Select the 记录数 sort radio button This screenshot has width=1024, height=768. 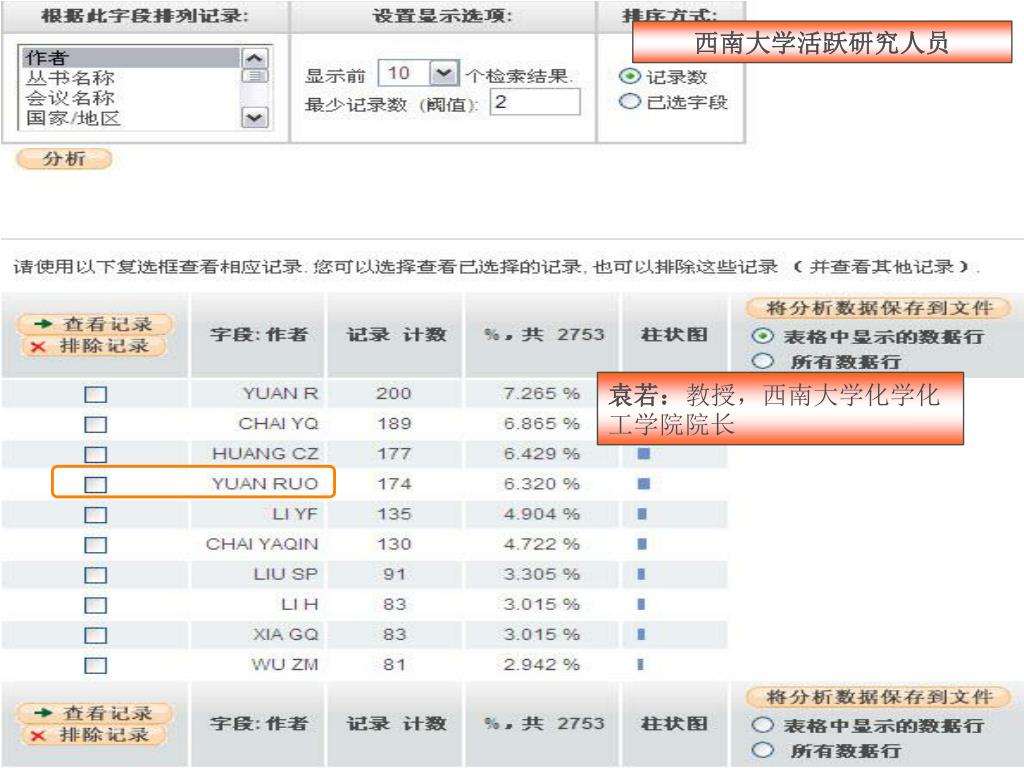tap(629, 76)
